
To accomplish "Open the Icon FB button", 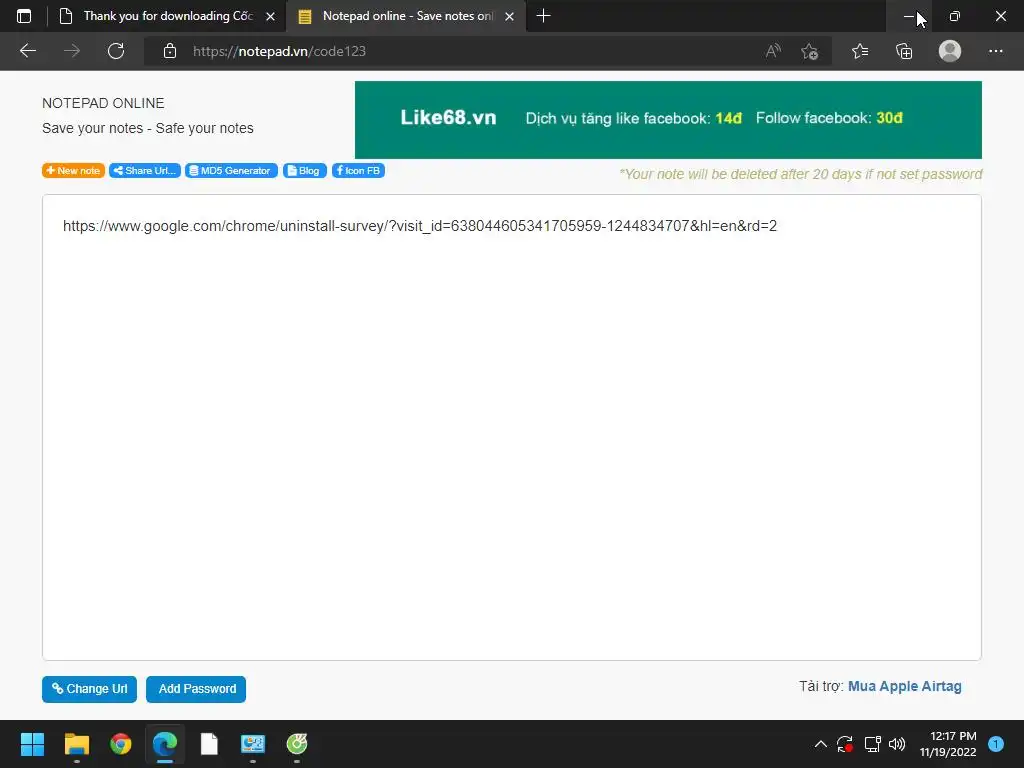I will pyautogui.click(x=358, y=170).
